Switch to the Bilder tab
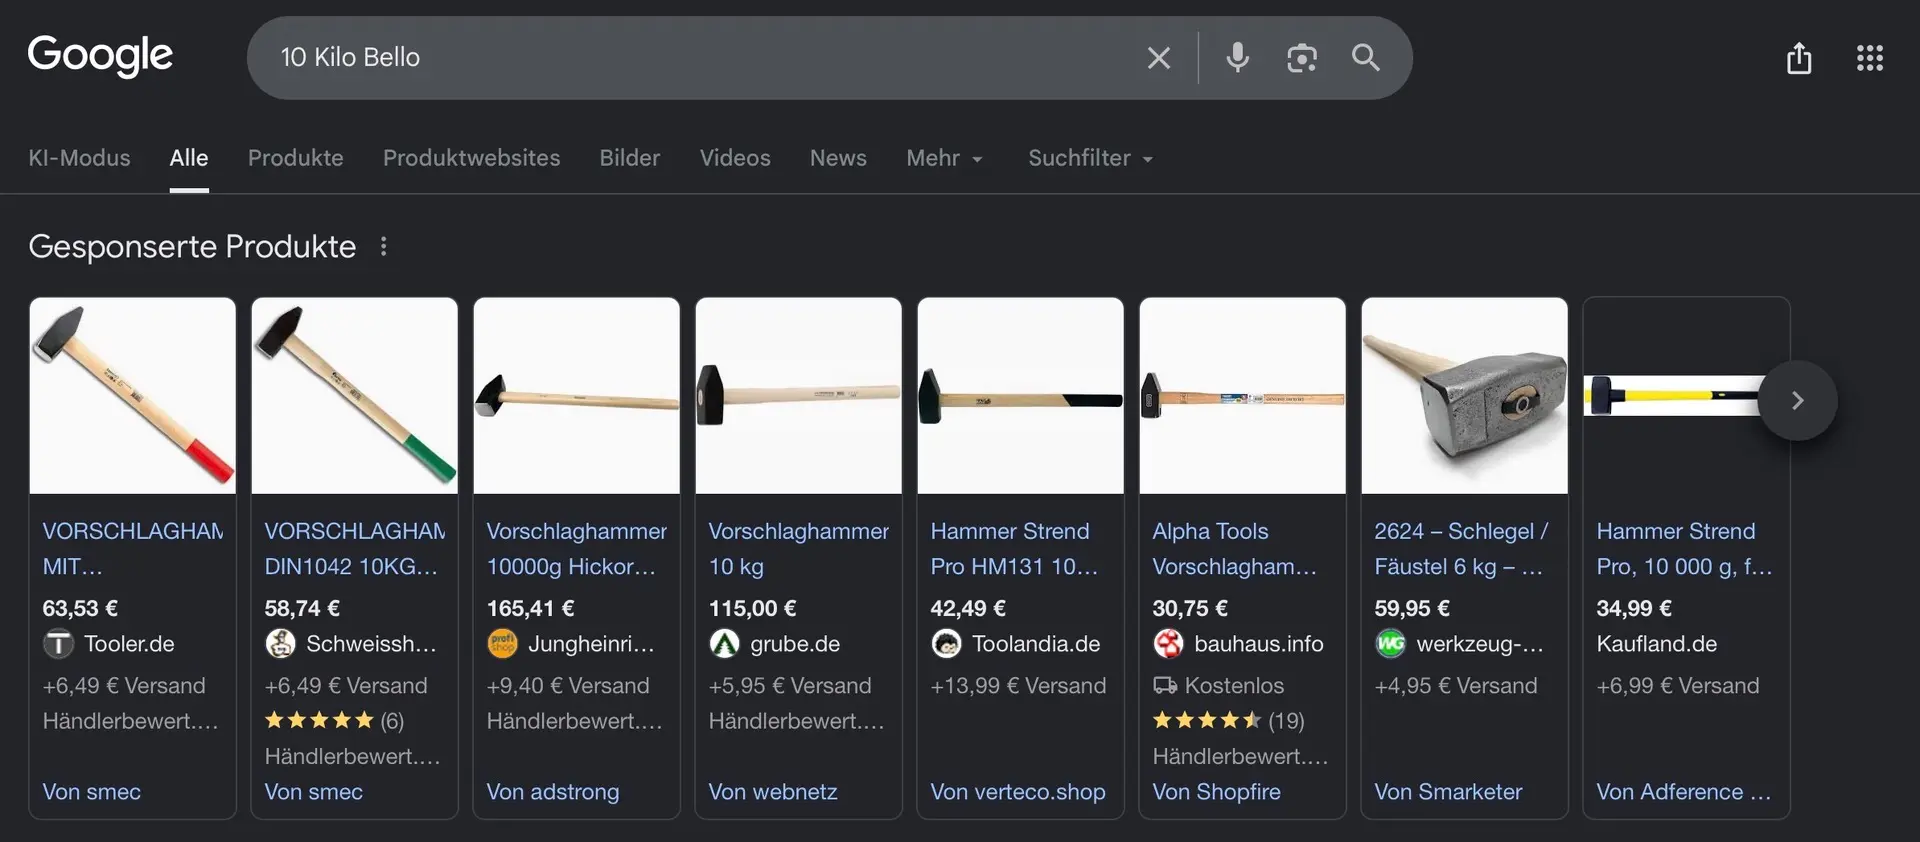 (x=629, y=158)
